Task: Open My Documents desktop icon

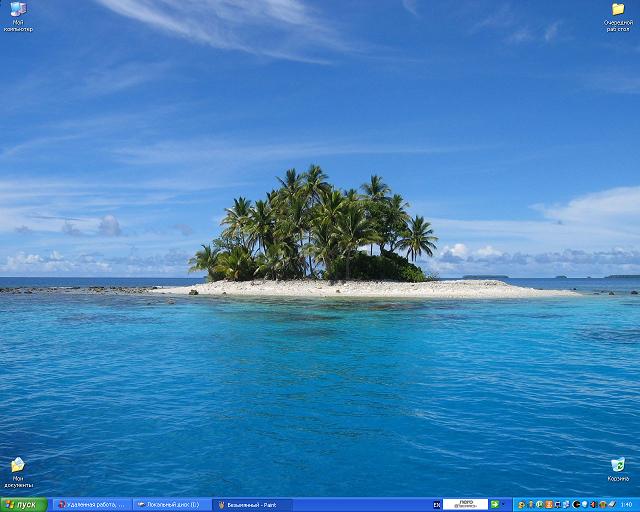Action: [18, 473]
